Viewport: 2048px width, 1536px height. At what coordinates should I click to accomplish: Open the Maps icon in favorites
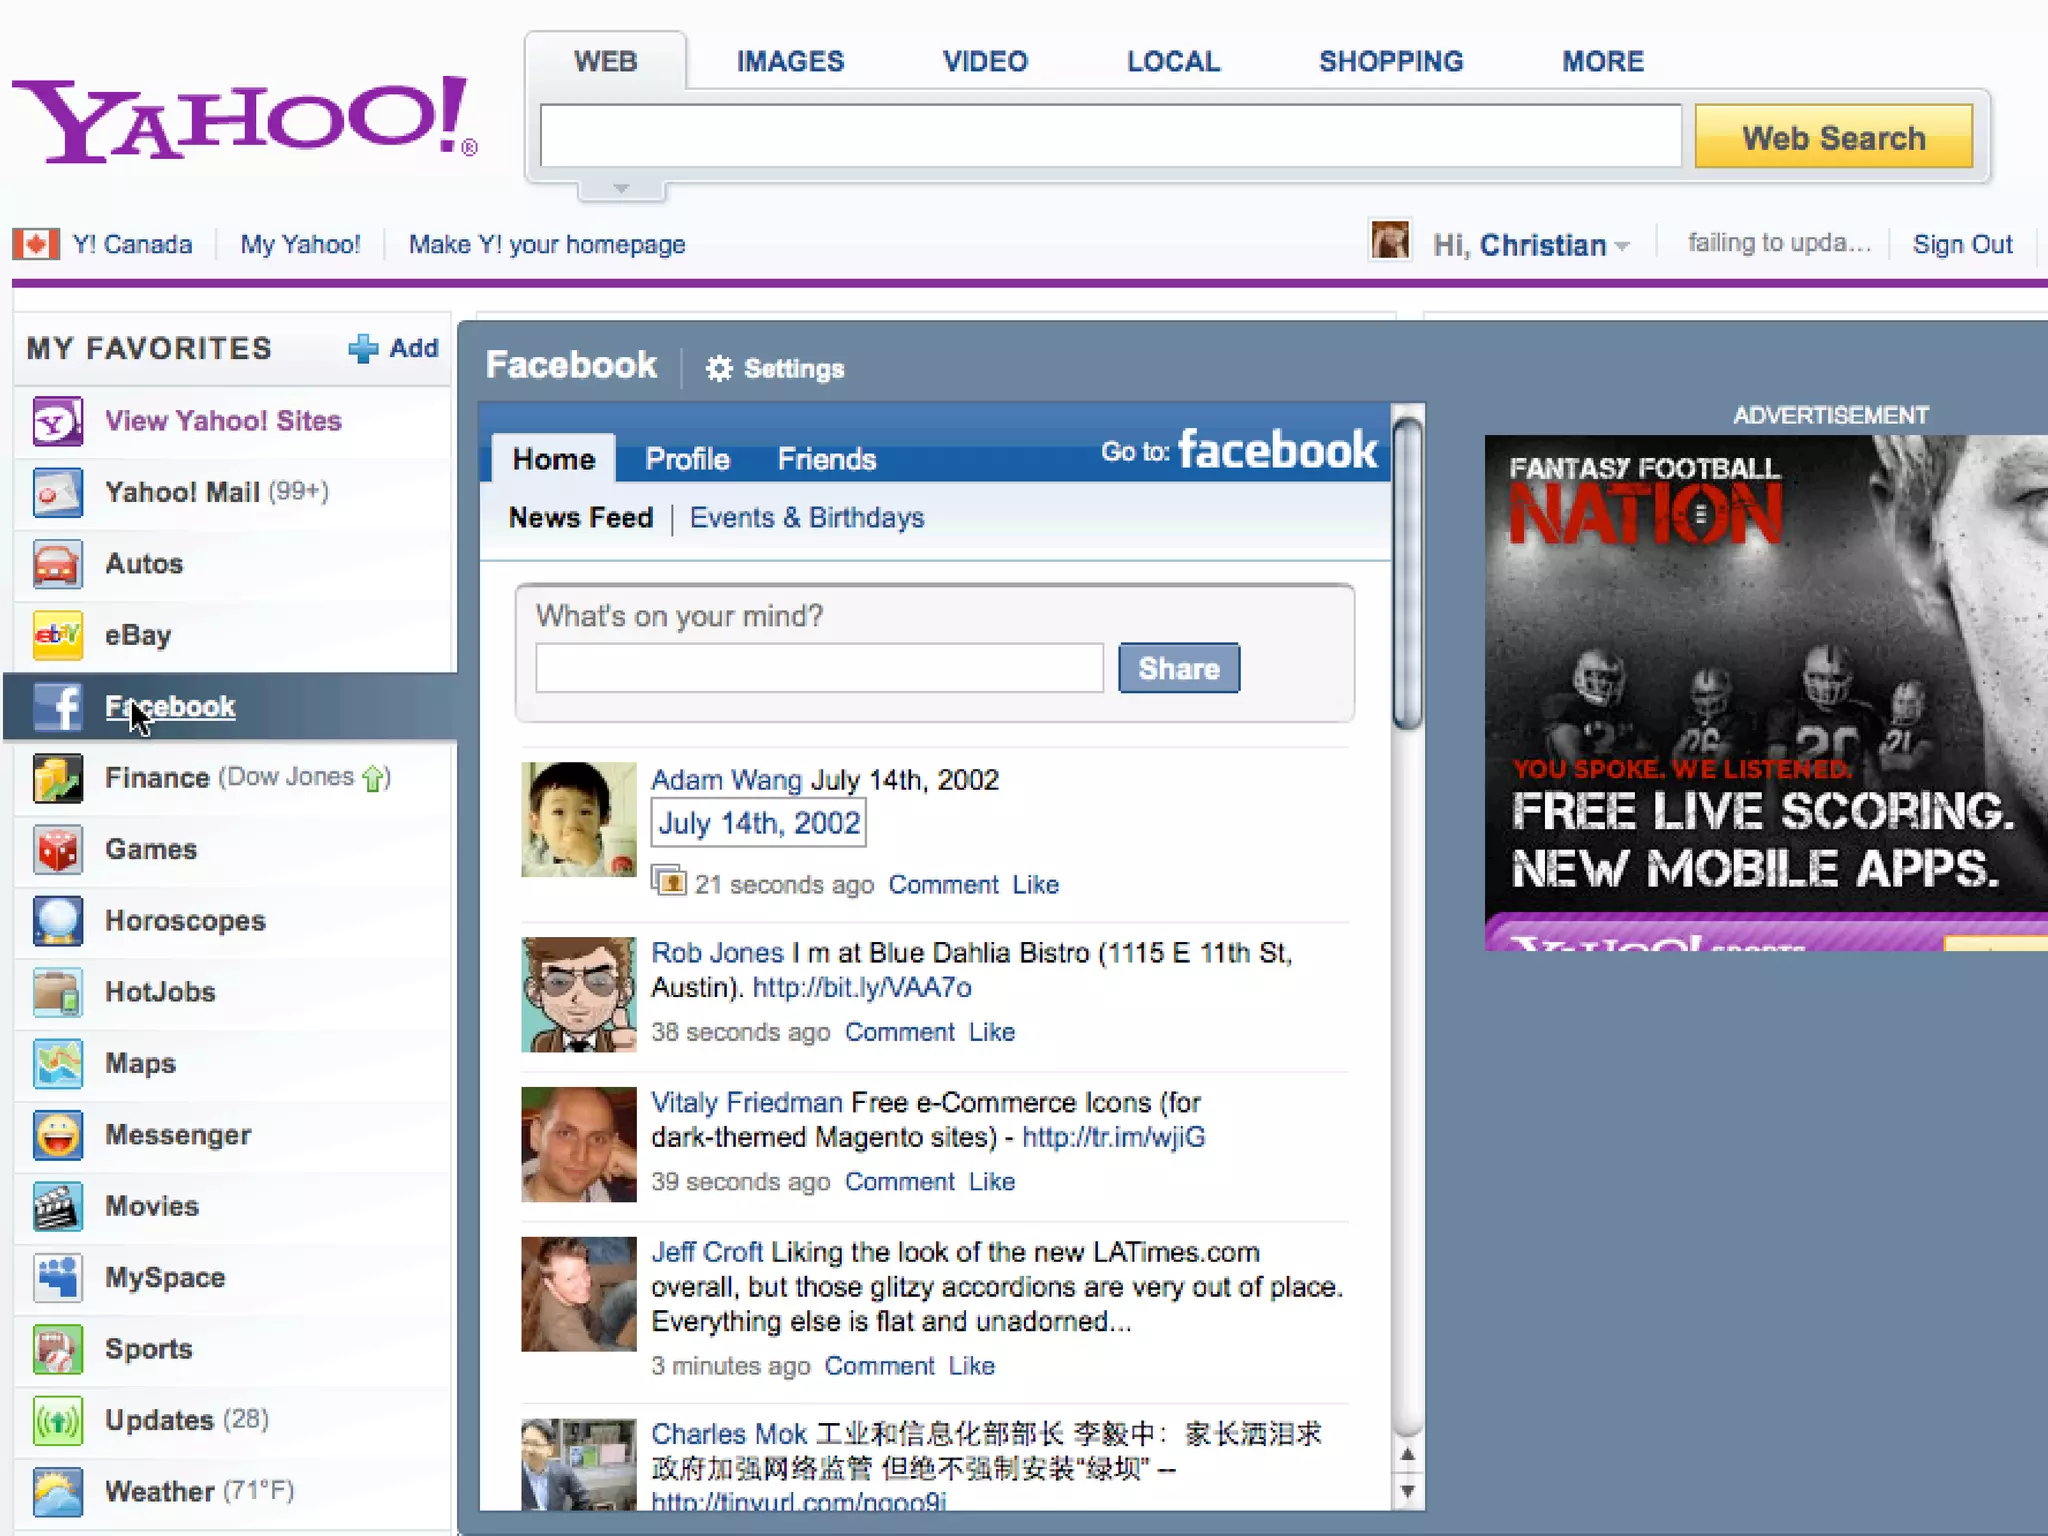(x=57, y=1064)
